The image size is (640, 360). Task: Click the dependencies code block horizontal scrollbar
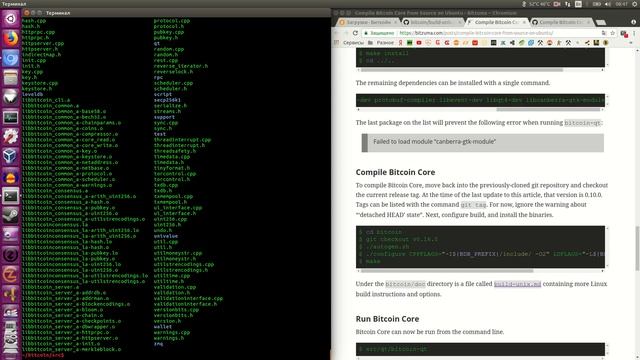point(548,110)
